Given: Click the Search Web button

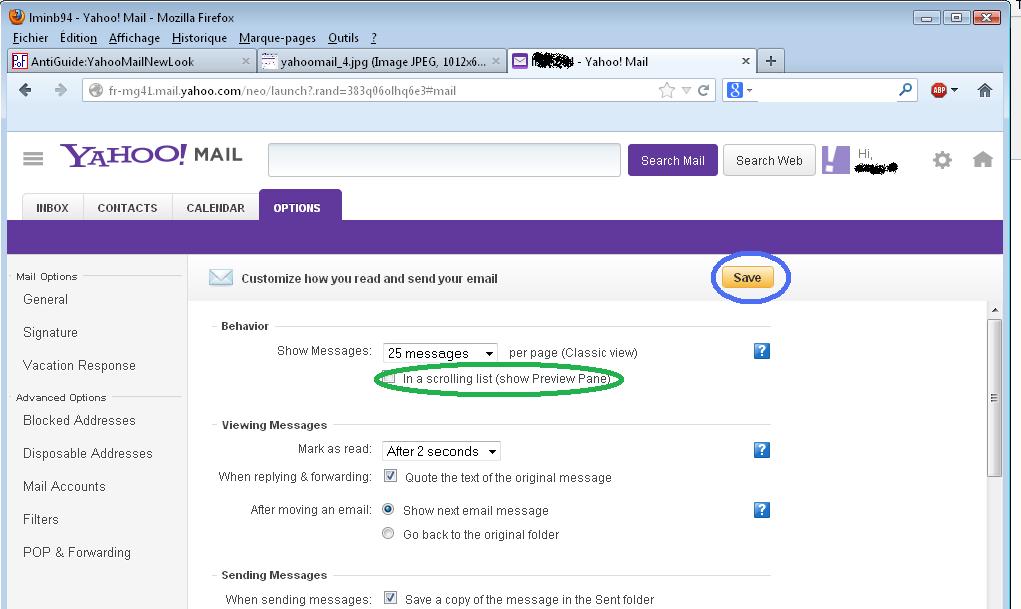Looking at the screenshot, I should pyautogui.click(x=769, y=160).
